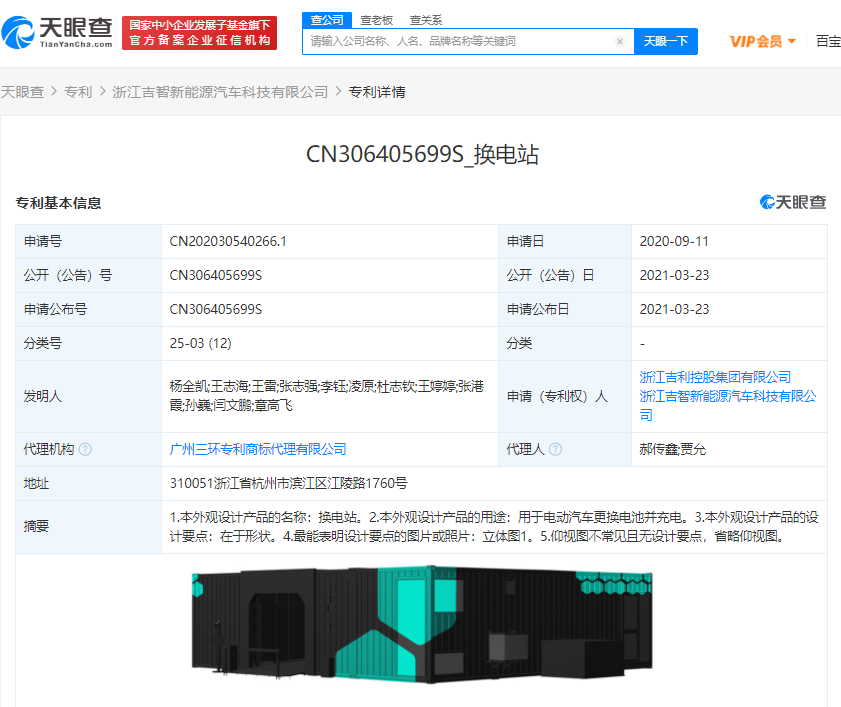Click the inventor names cell

coord(329,396)
